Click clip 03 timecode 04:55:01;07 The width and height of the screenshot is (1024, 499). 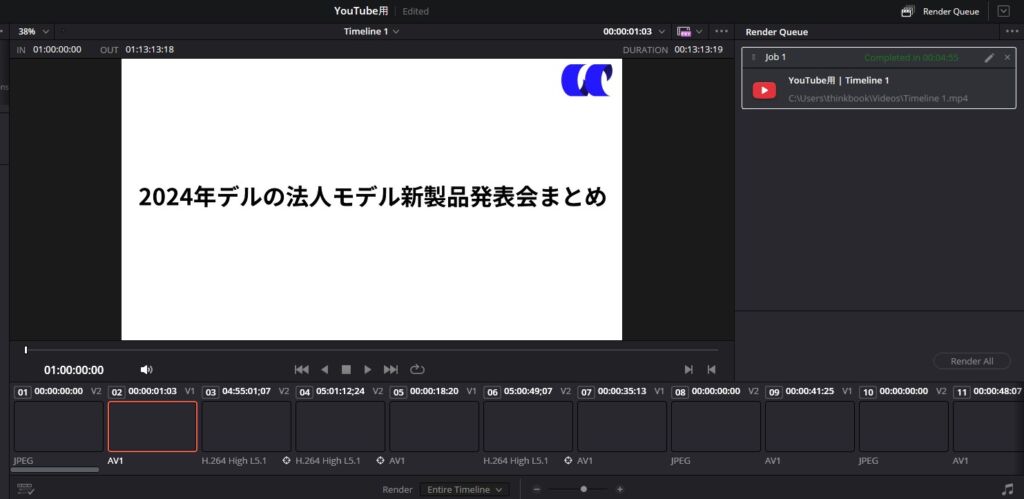pyautogui.click(x=246, y=391)
